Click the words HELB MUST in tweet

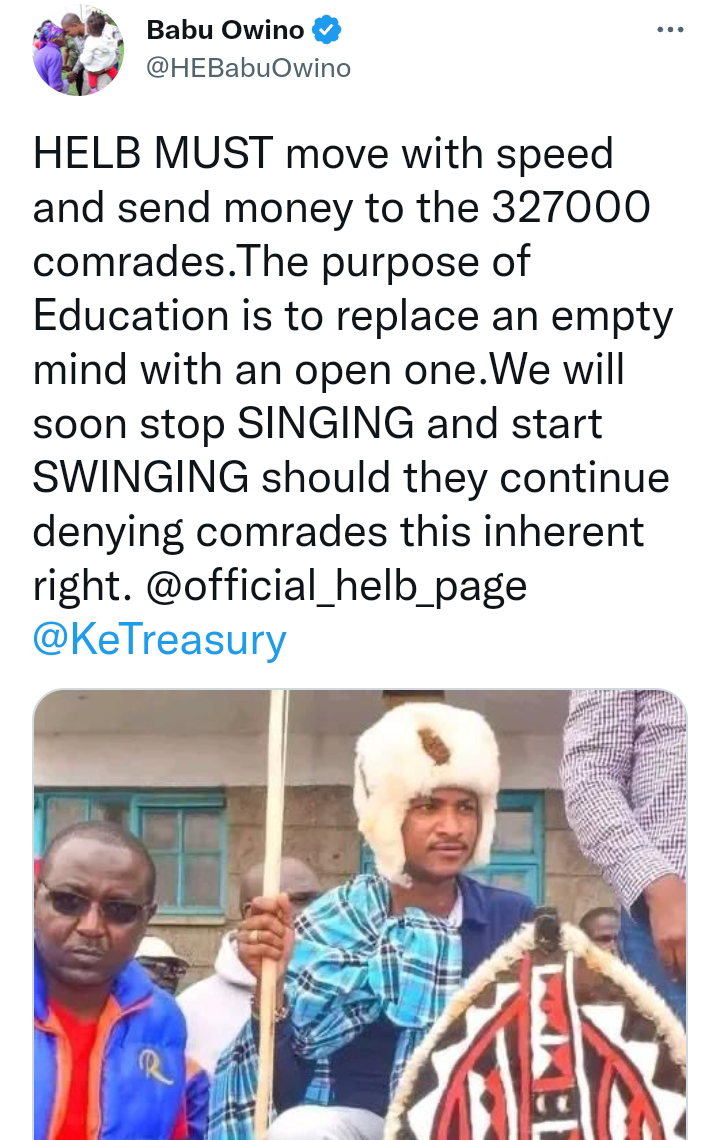(153, 155)
